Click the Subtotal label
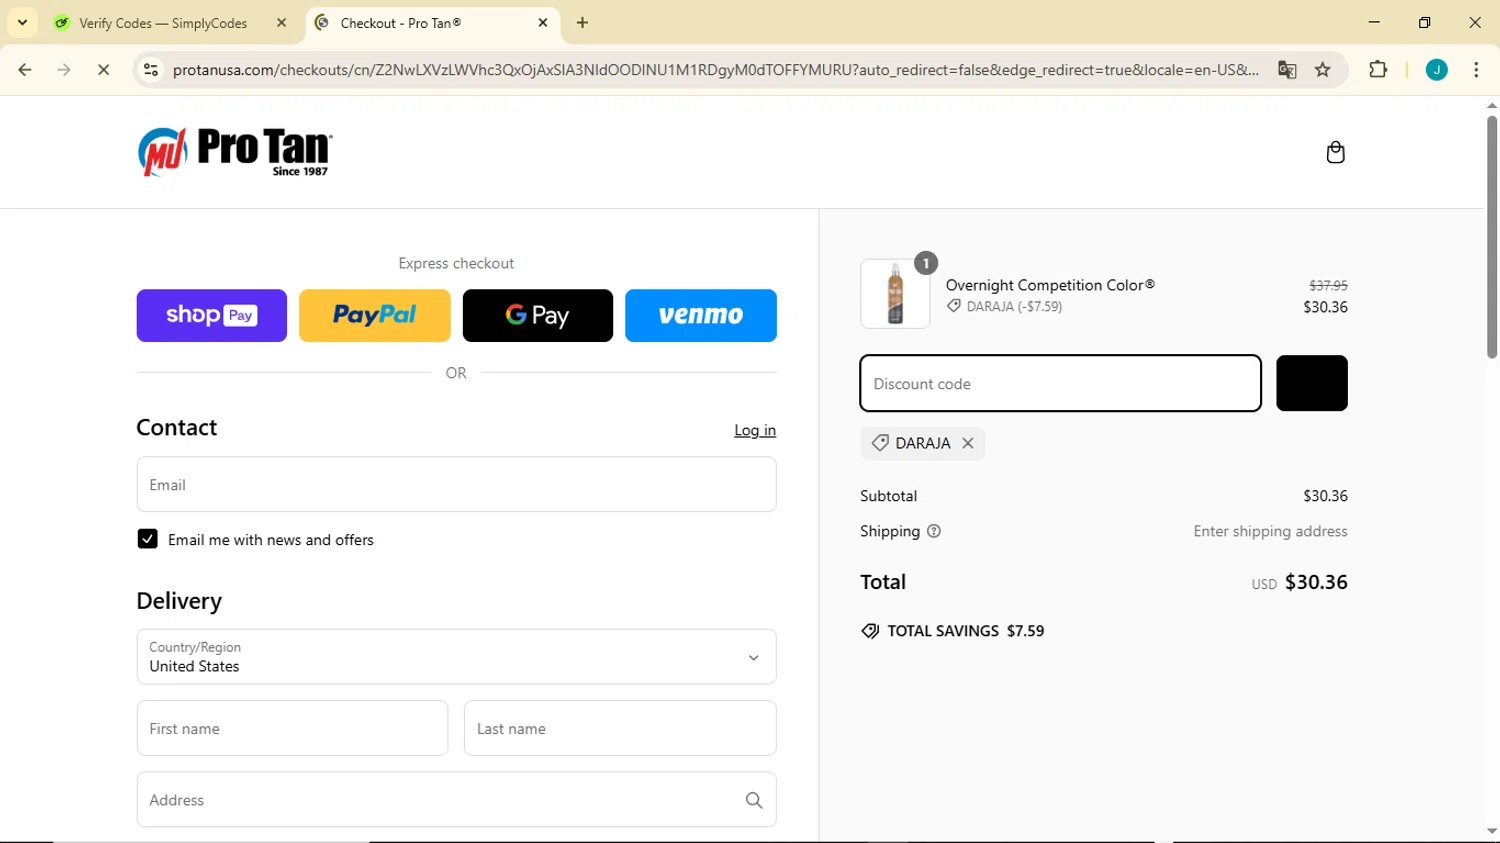Viewport: 1500px width, 843px height. click(x=888, y=496)
